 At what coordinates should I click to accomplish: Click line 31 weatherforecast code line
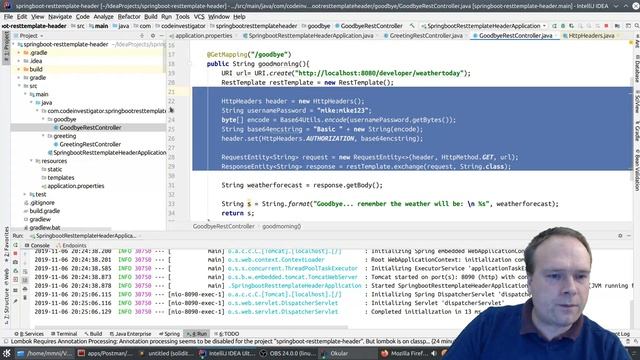302,185
